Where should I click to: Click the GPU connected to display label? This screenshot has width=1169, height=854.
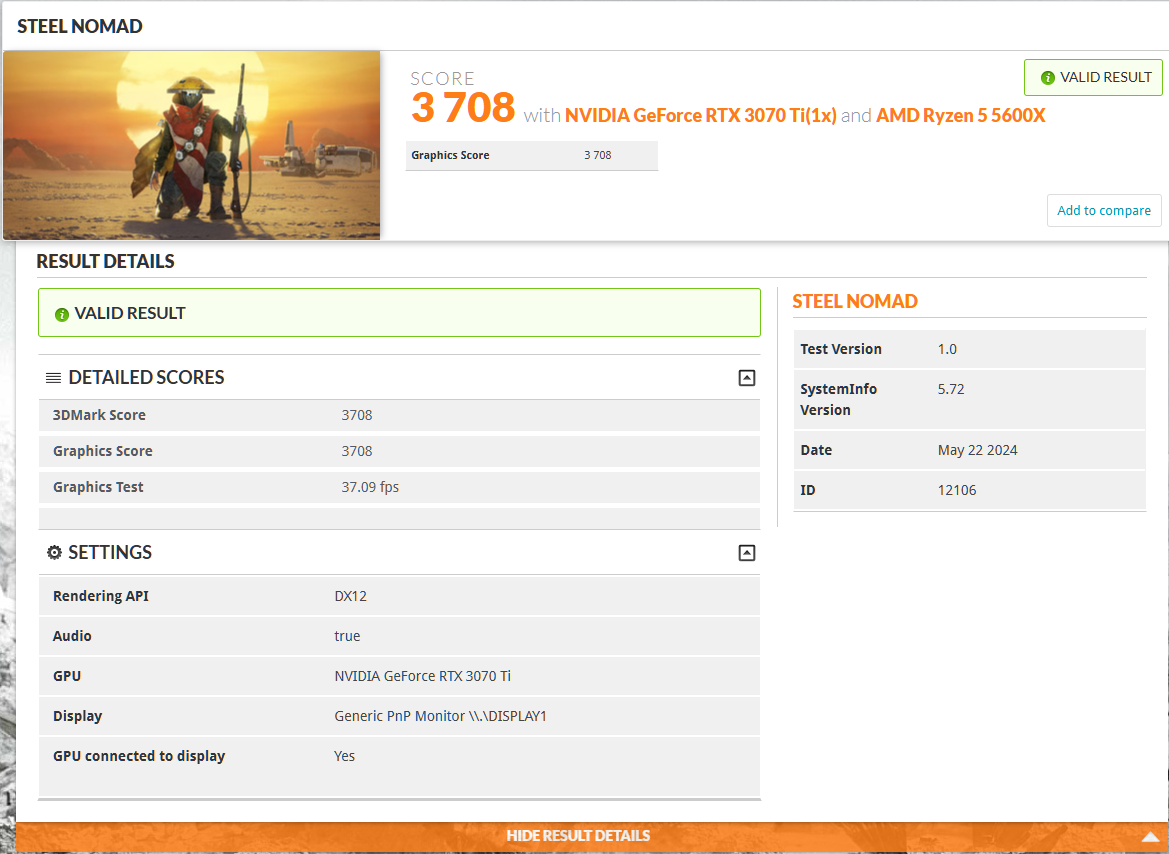139,756
